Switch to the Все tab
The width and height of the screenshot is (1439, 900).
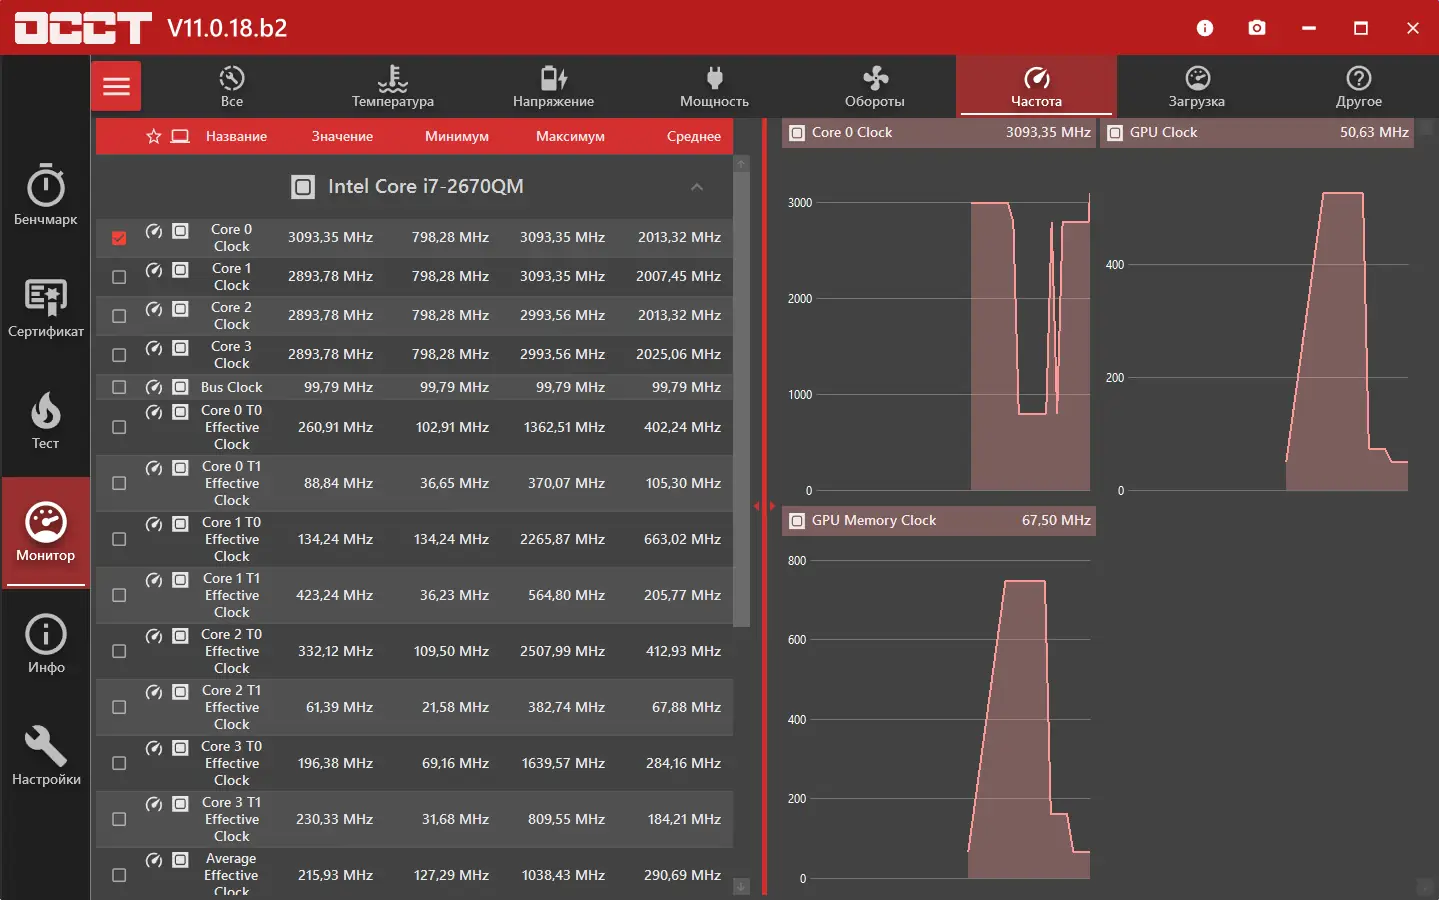(x=232, y=86)
